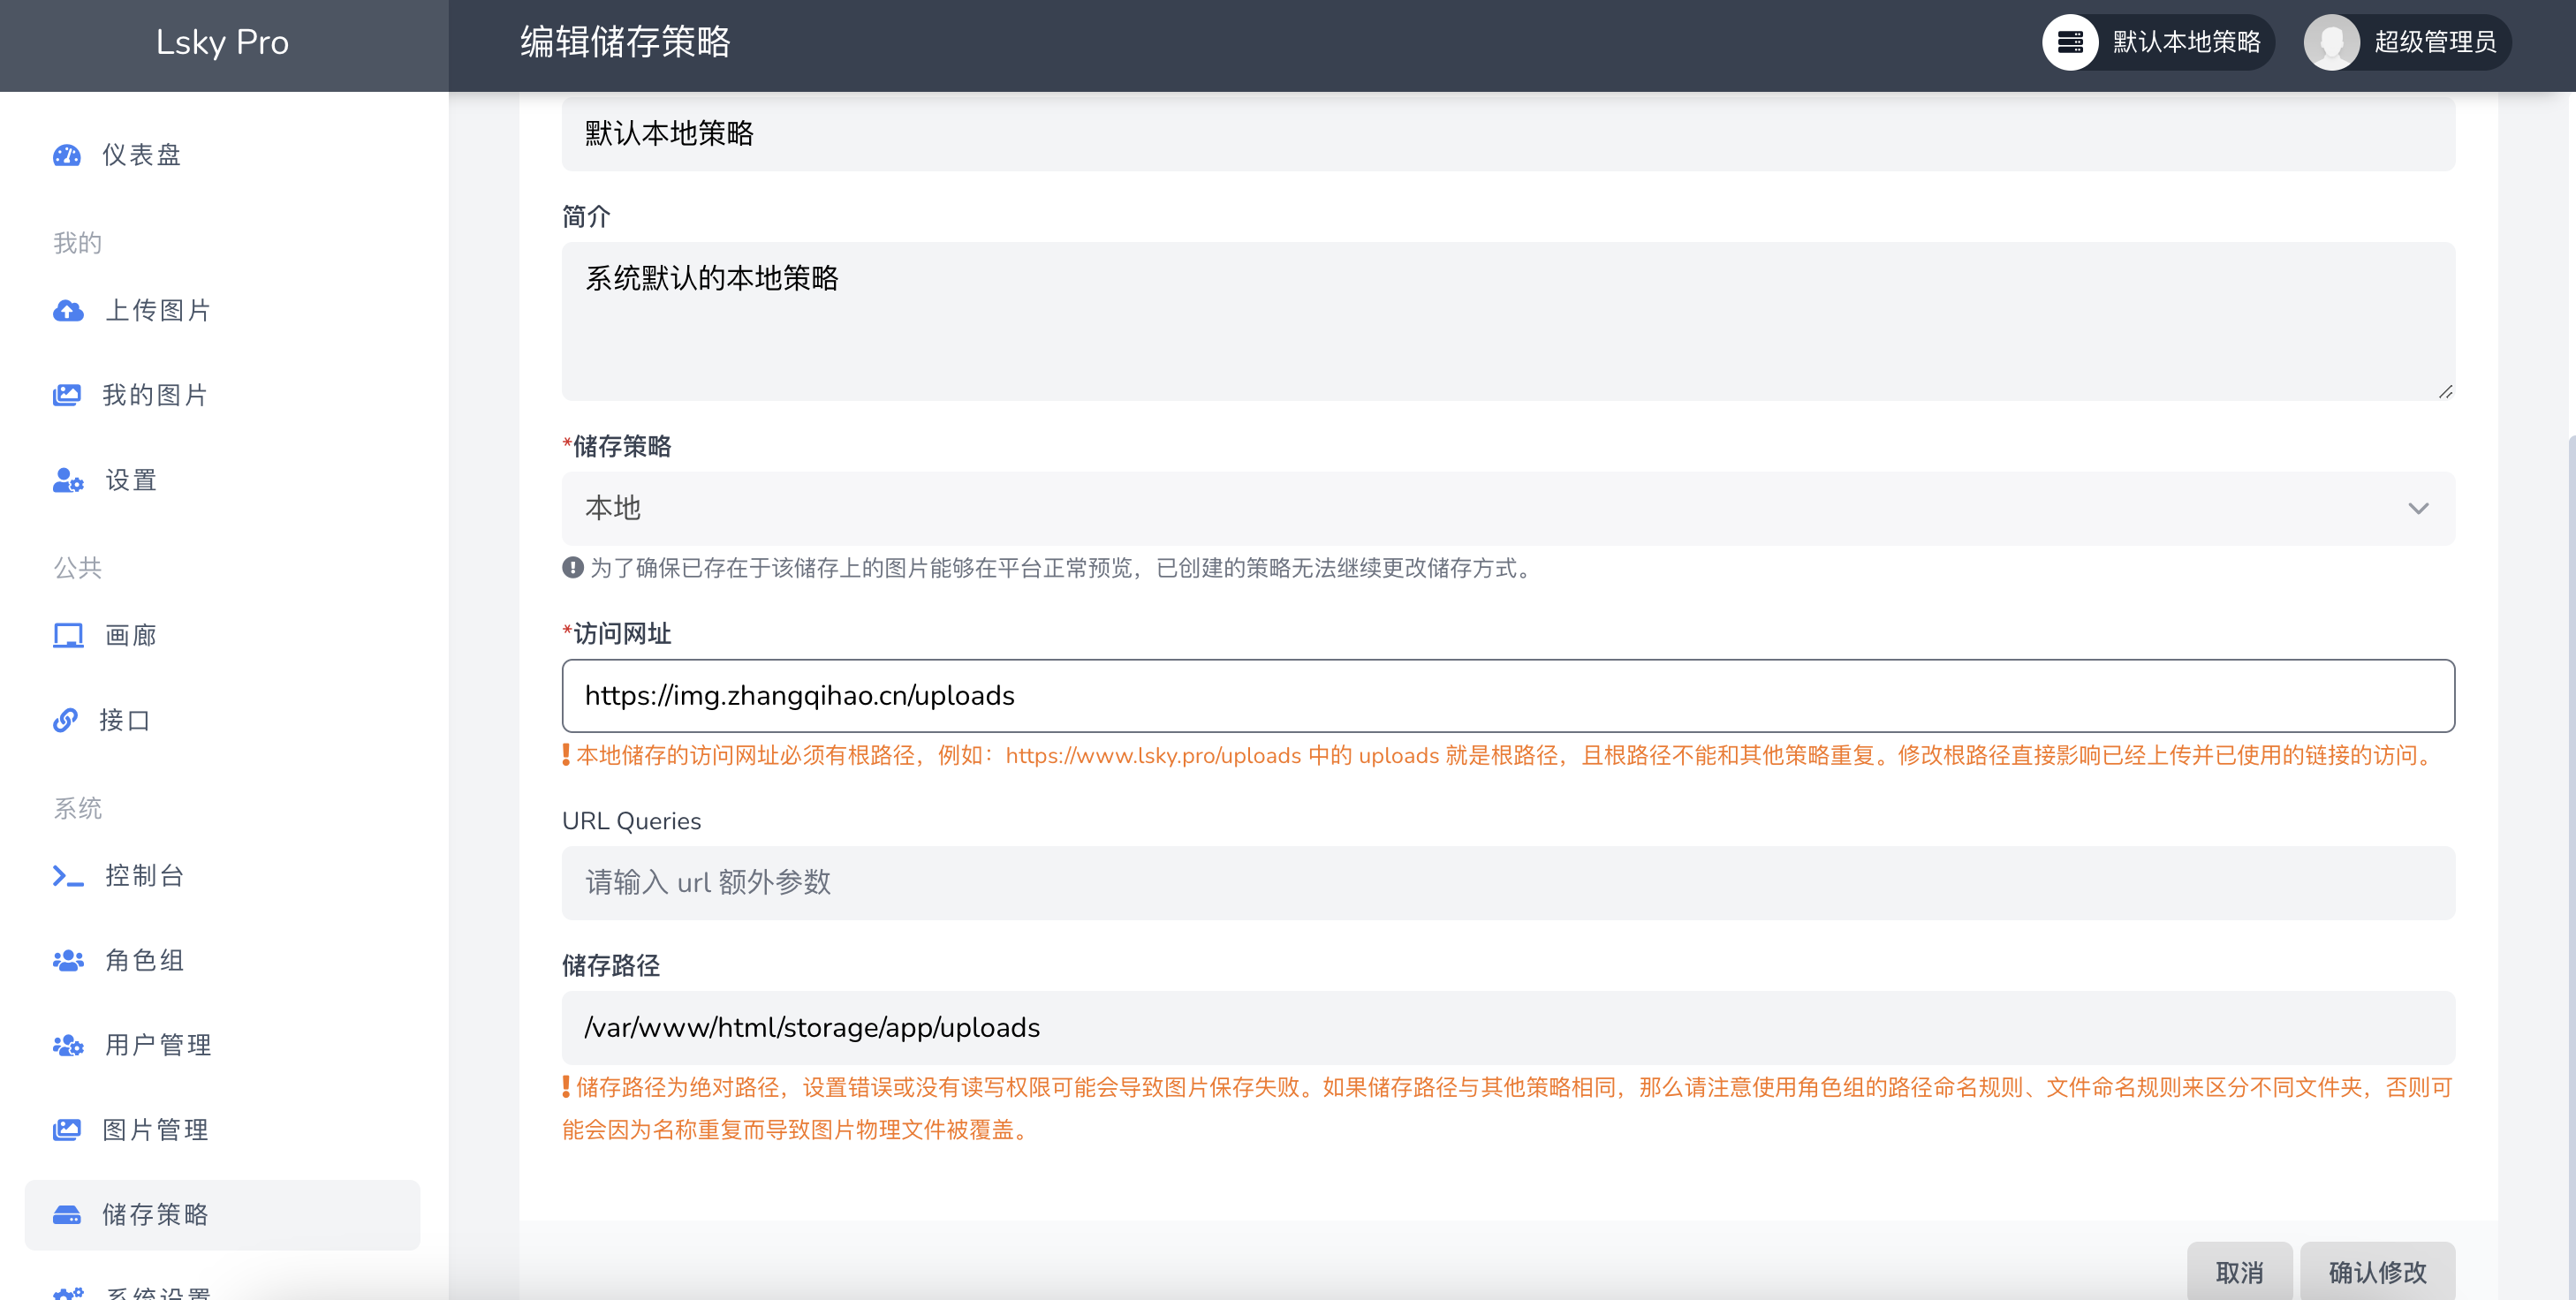Click the link icon beside 接口
This screenshot has height=1300, width=2576.
[66, 720]
